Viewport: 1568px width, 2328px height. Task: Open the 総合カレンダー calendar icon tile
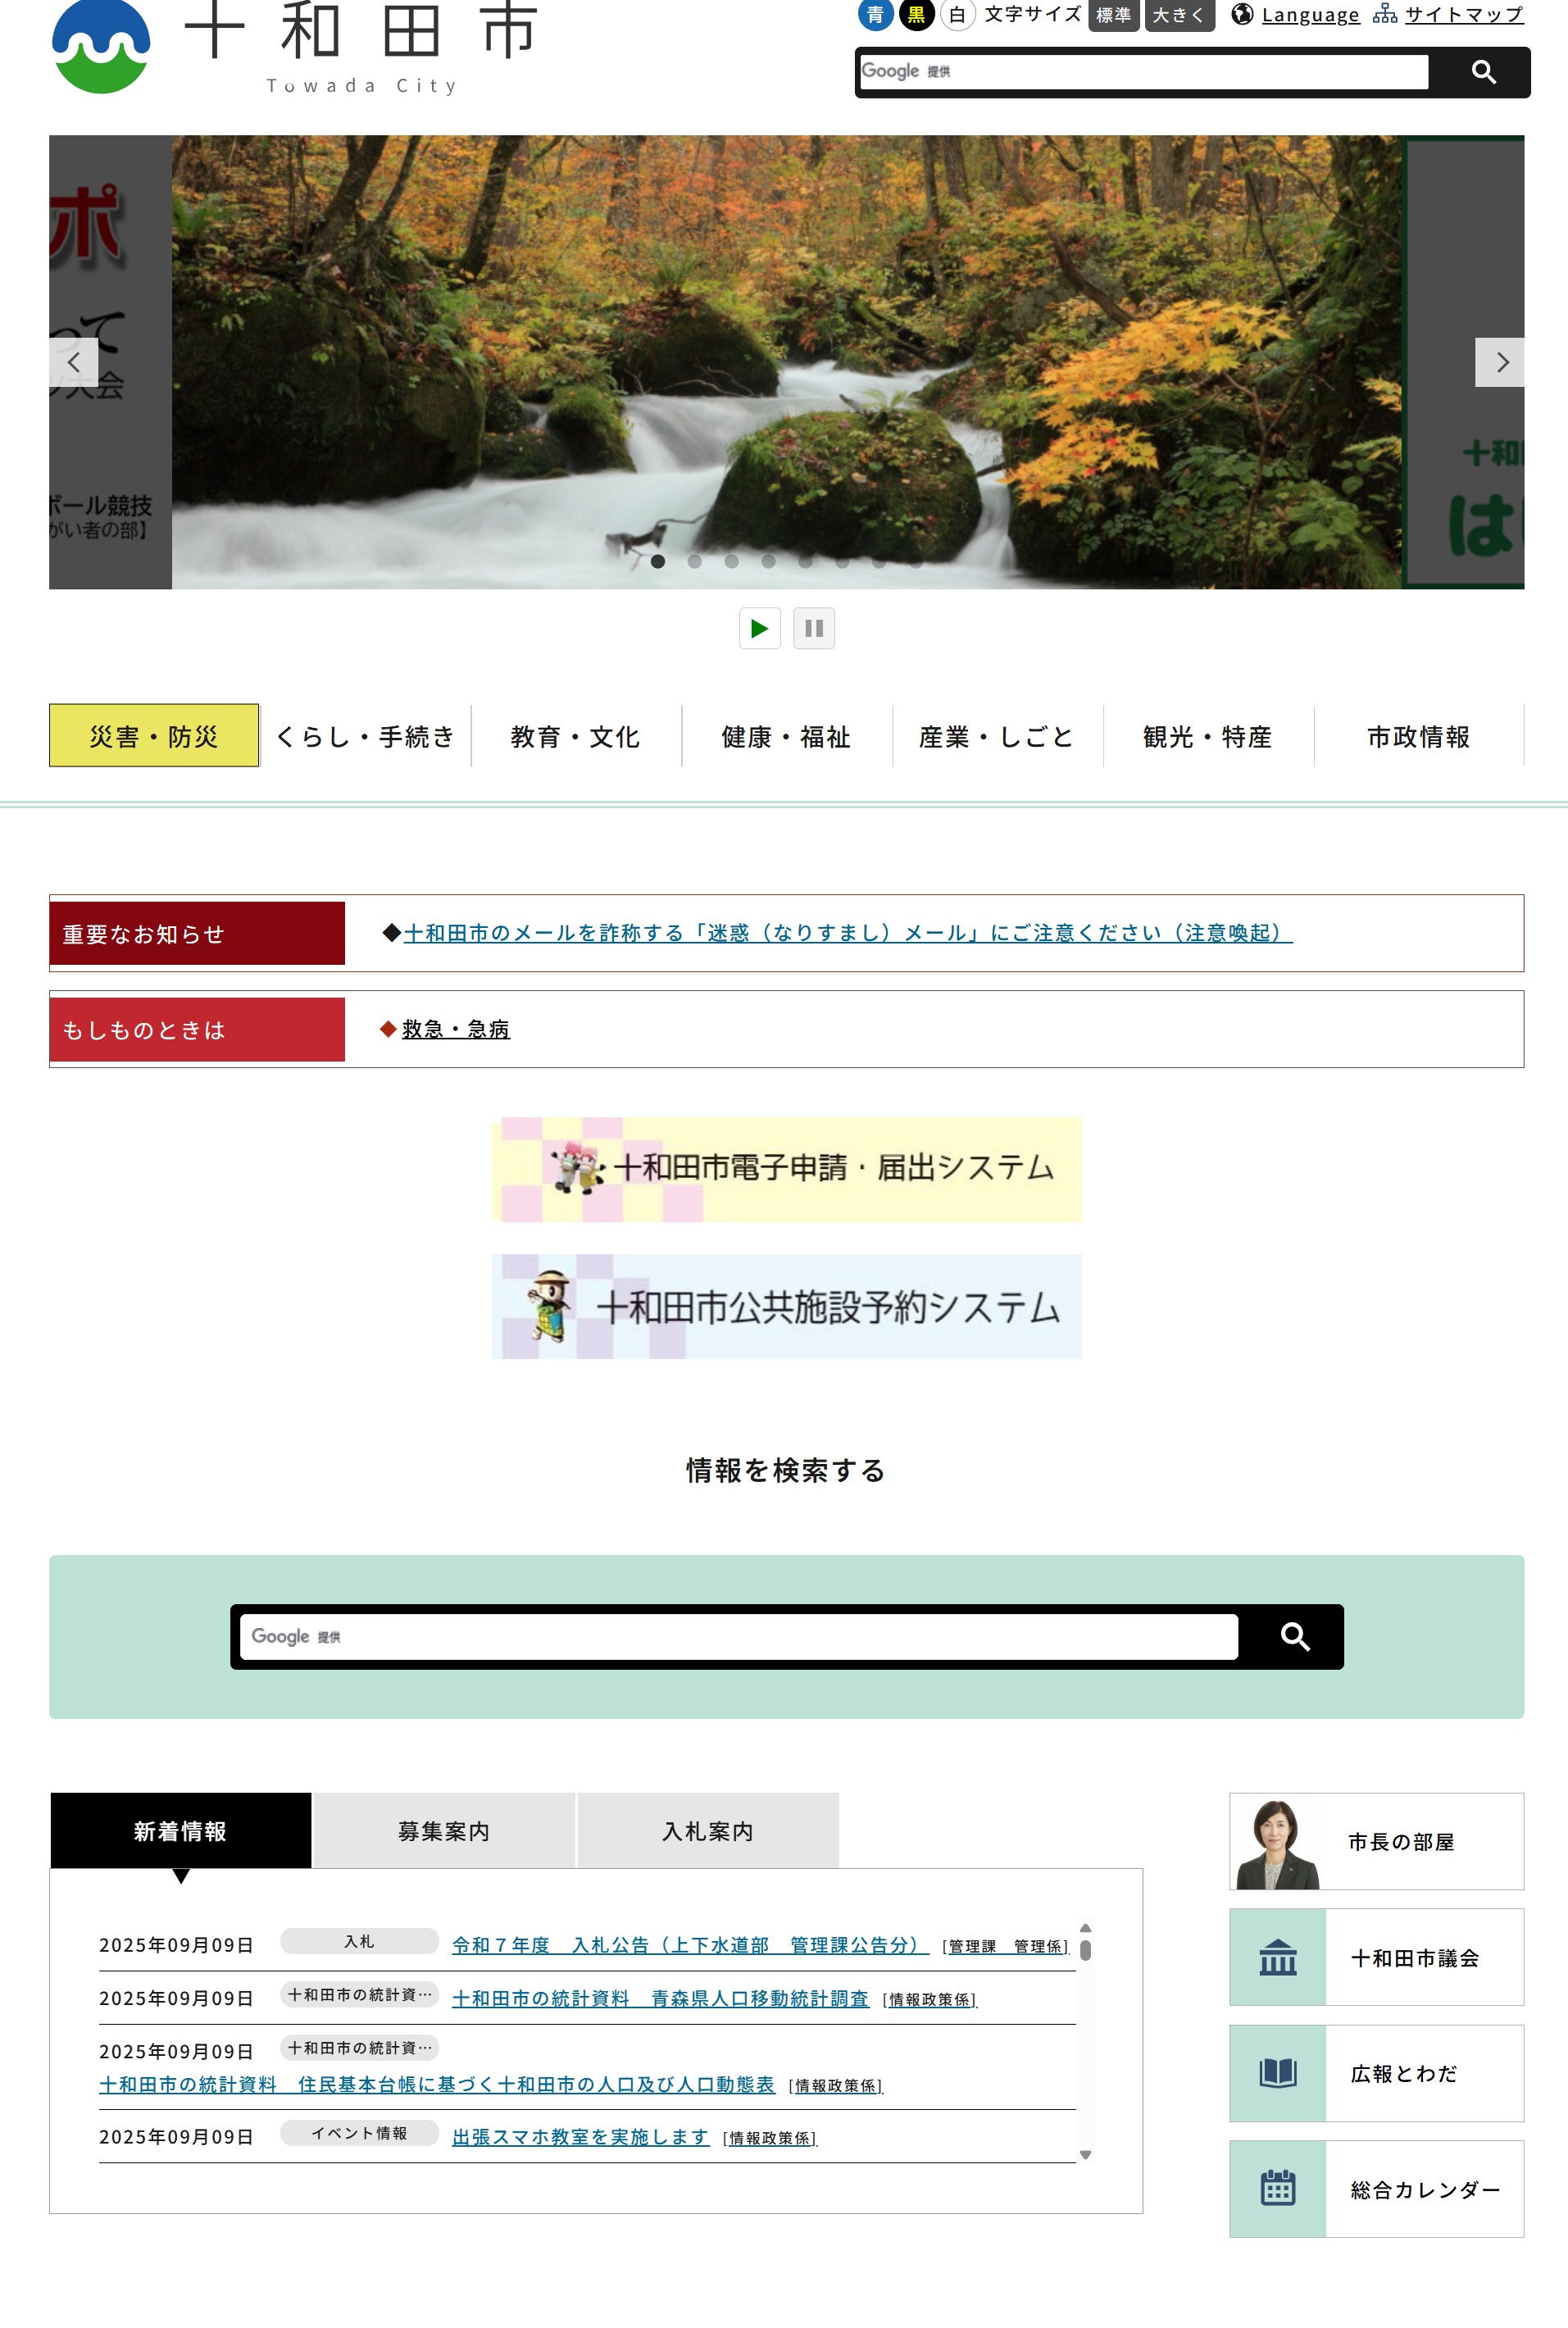1277,2188
